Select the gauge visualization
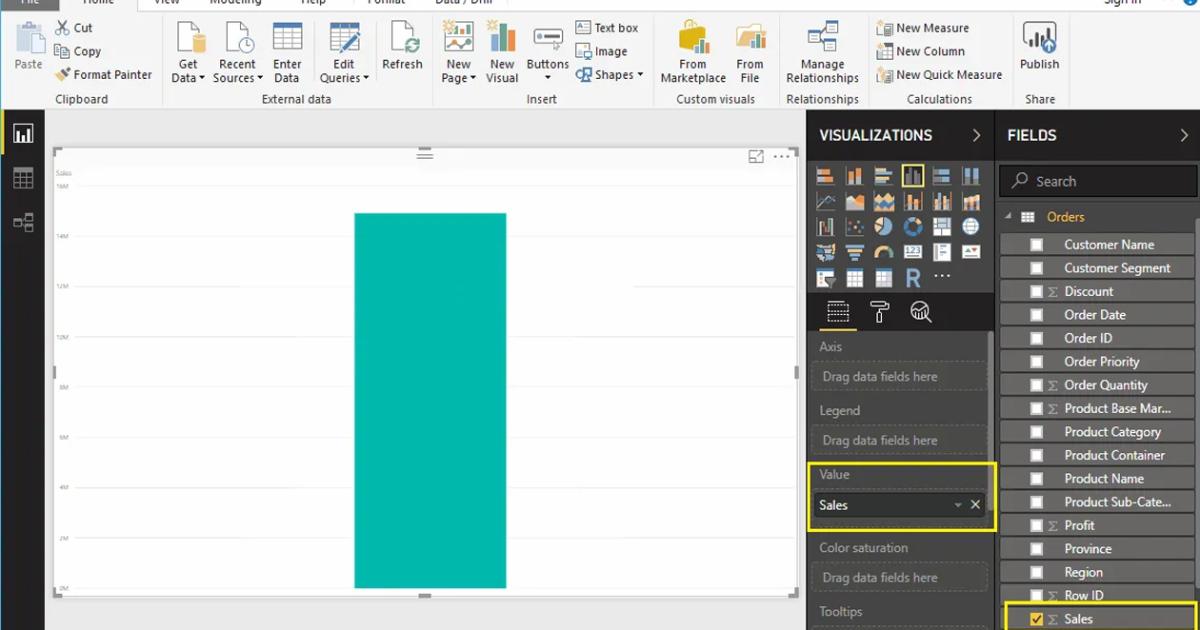 pos(882,251)
